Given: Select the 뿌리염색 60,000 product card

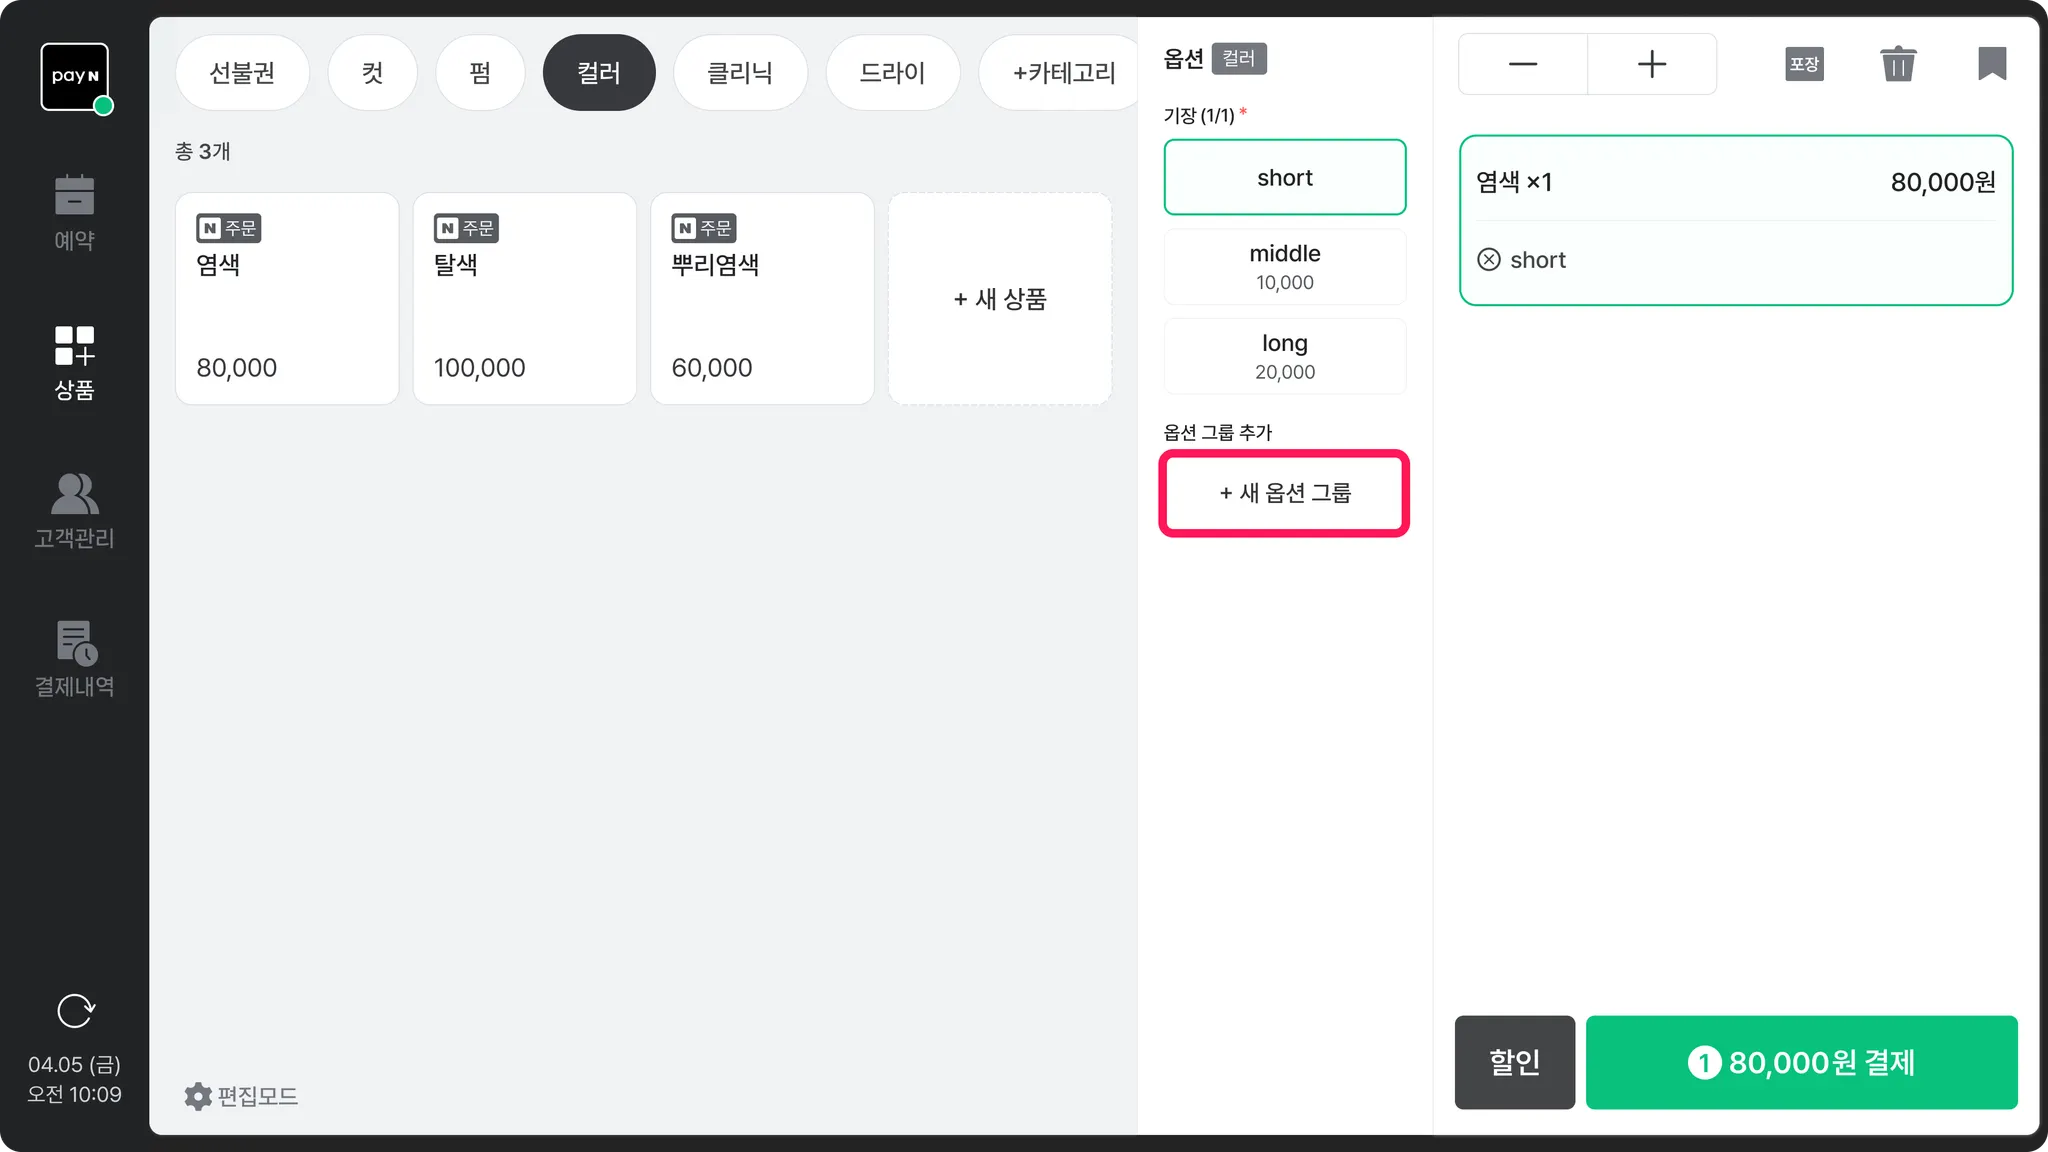Looking at the screenshot, I should point(762,299).
